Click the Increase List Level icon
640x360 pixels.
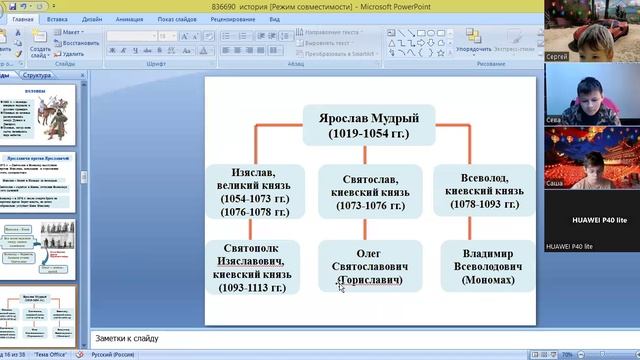coord(272,36)
